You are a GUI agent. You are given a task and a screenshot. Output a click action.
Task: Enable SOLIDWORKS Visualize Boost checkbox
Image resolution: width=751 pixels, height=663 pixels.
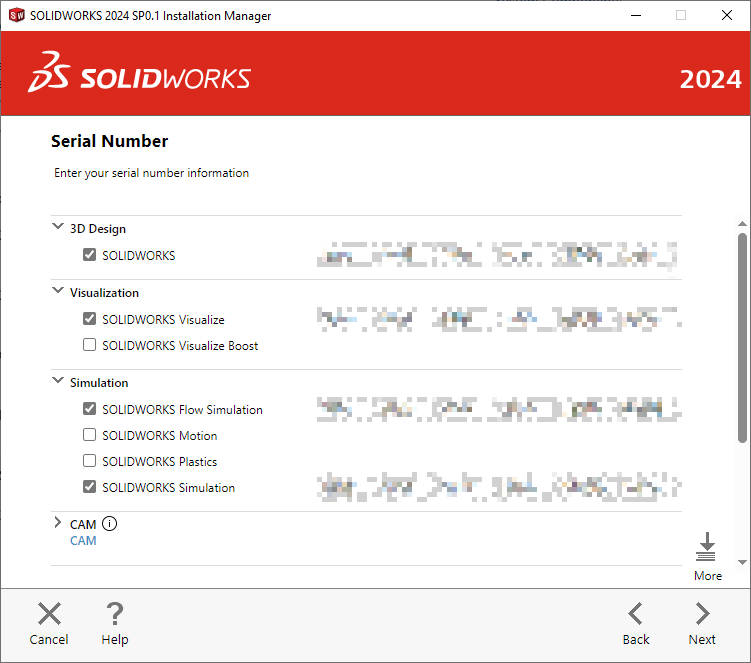(90, 346)
